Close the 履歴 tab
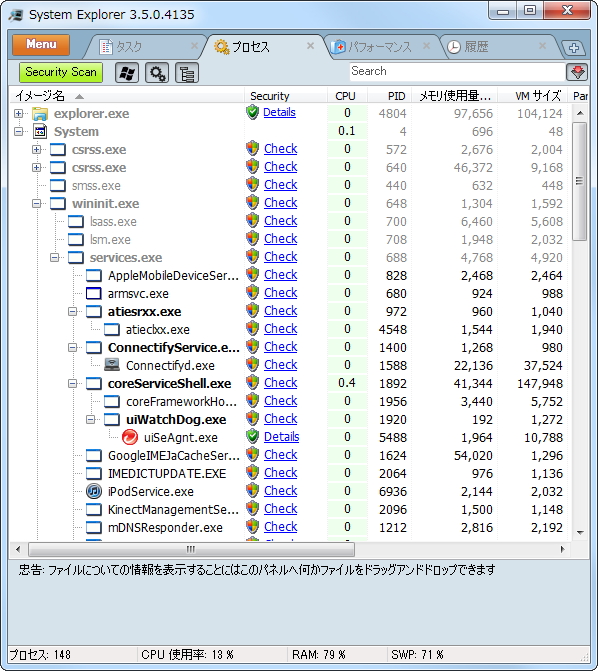Viewport: 598px width, 671px height. (x=542, y=45)
